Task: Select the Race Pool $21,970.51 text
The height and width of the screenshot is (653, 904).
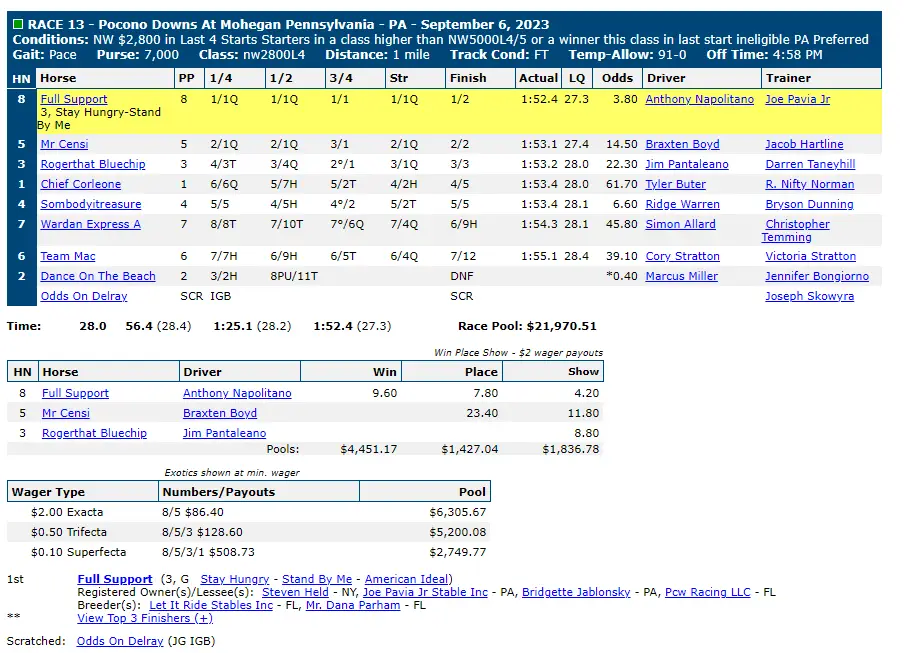Action: click(527, 326)
